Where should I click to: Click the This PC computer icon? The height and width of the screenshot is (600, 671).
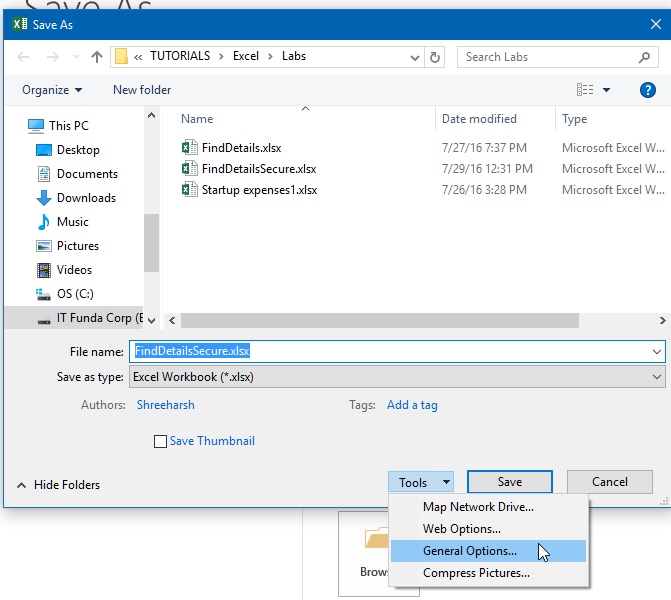coord(36,126)
